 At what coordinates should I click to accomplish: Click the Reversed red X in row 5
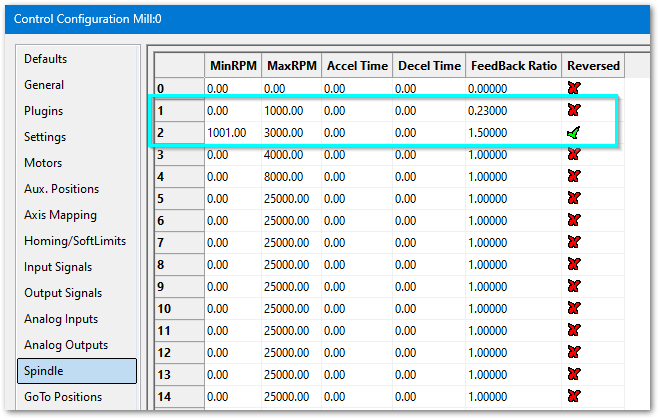pos(574,198)
